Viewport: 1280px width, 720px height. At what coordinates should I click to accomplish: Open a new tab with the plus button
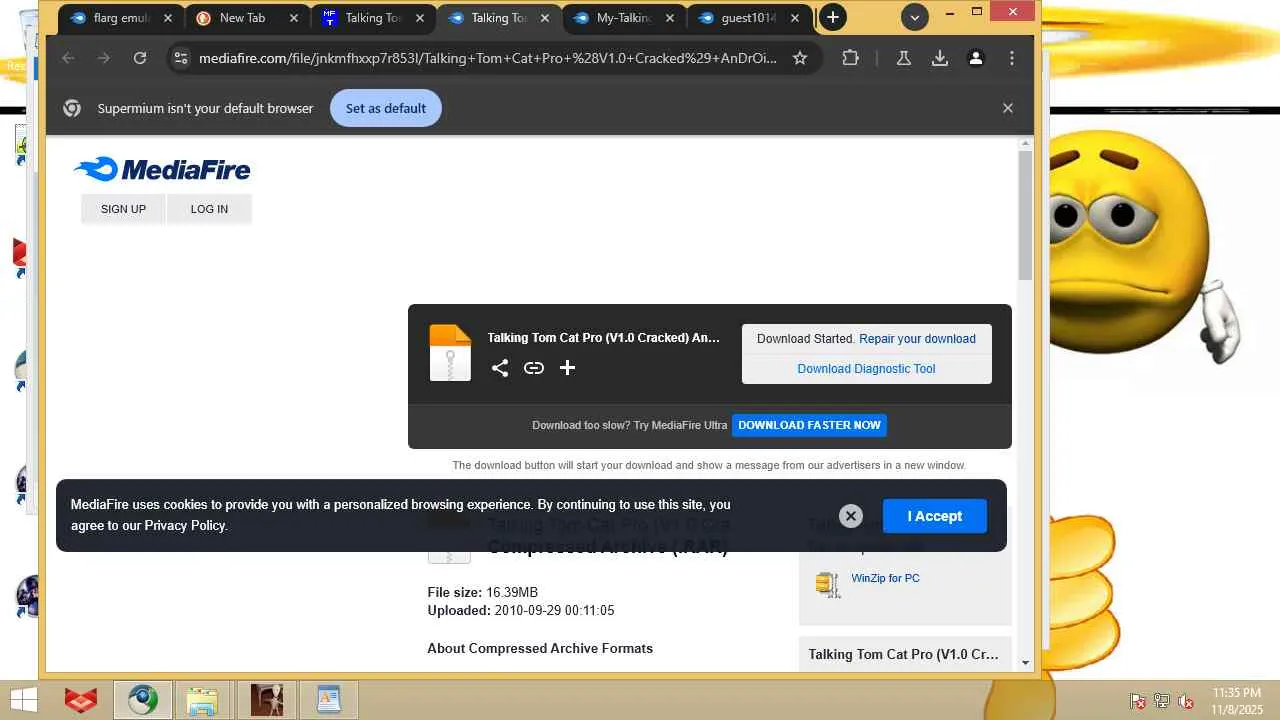(832, 17)
